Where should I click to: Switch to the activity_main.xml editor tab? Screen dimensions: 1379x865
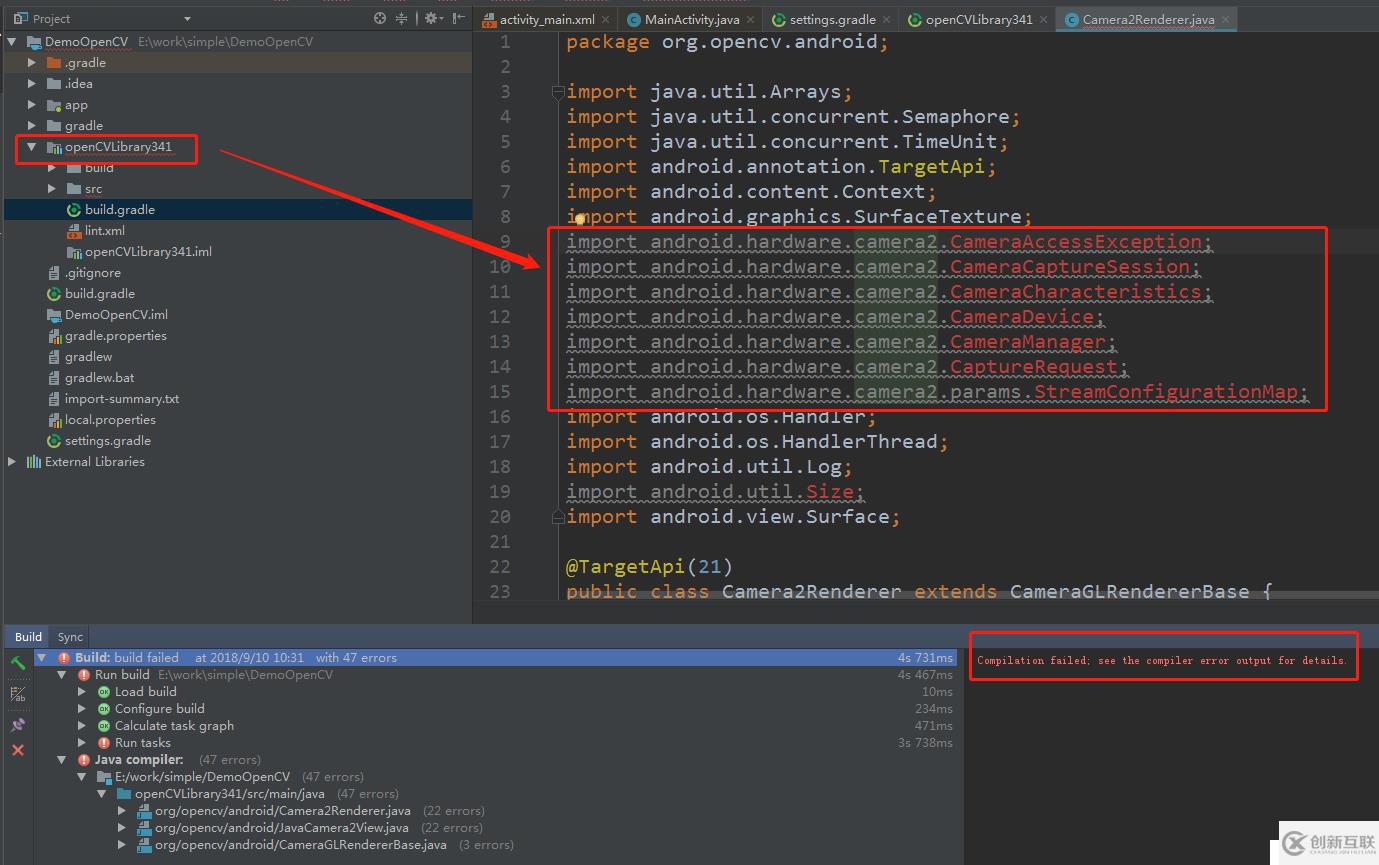pos(547,20)
